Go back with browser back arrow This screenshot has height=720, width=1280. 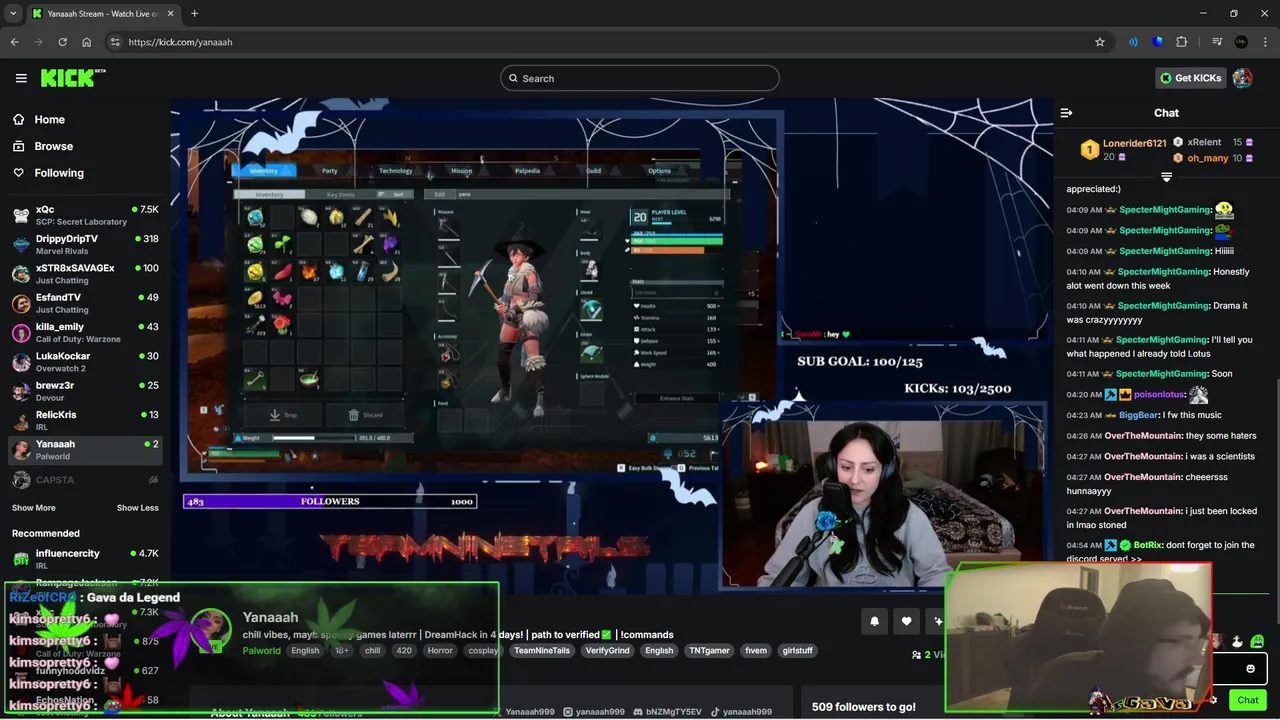coord(15,42)
